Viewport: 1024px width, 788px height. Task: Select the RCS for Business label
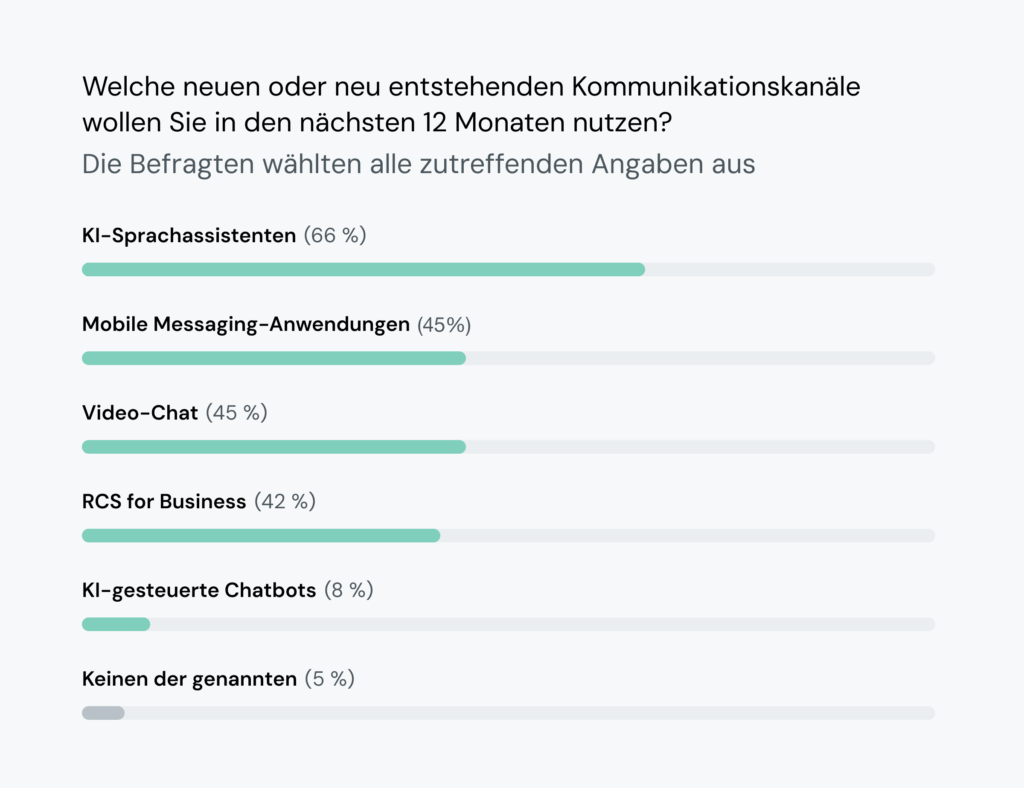point(164,502)
